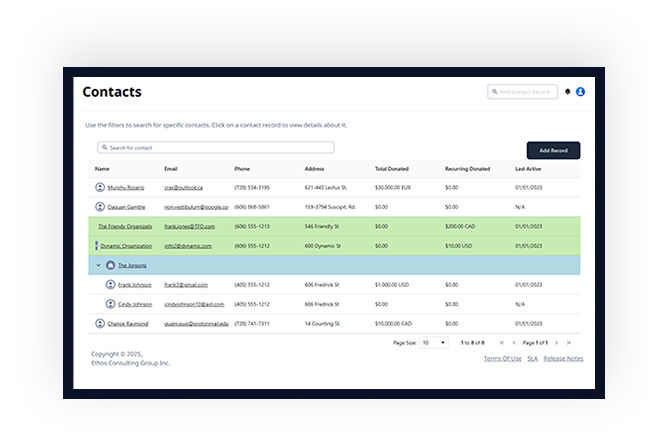
Task: Click the person icon beside Cindy Johnson
Action: [110, 304]
